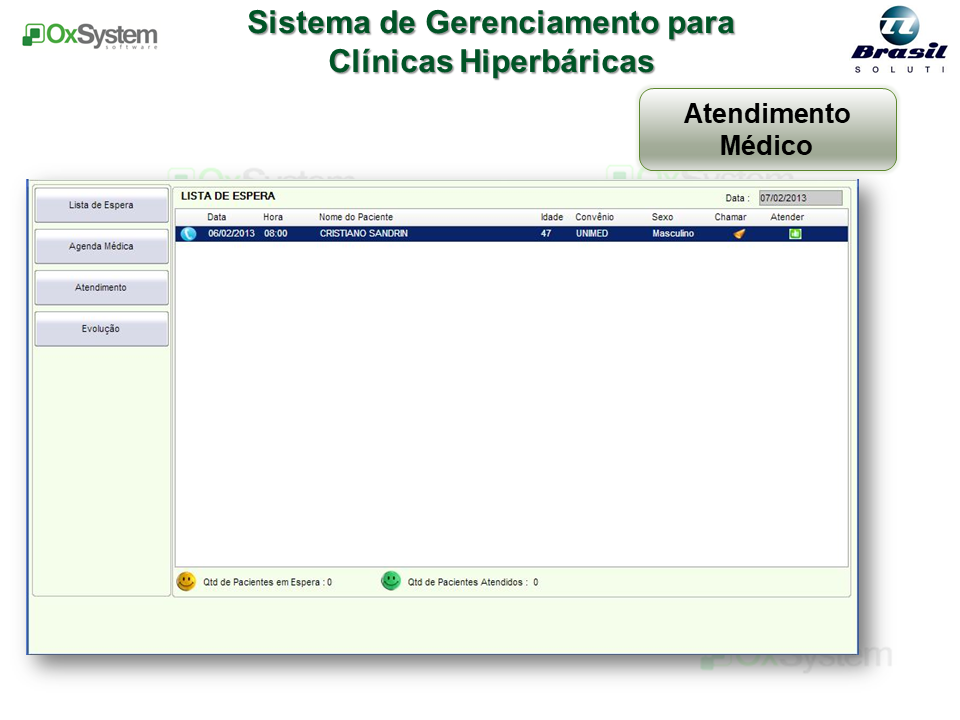Click the Chamar icon for Cristiano Sandrin
The height and width of the screenshot is (720, 960).
coord(739,234)
